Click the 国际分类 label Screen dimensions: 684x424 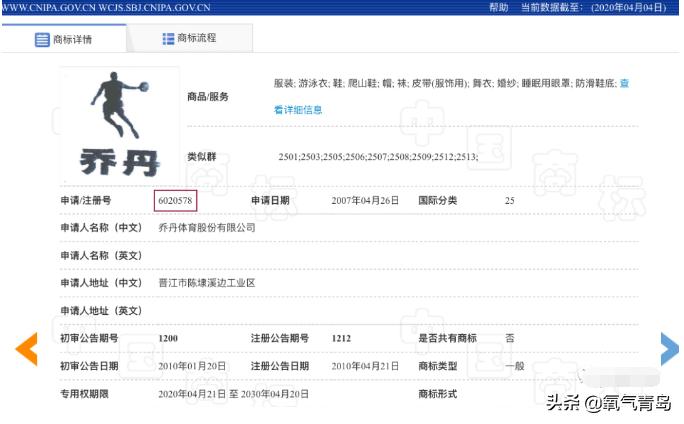[438, 201]
